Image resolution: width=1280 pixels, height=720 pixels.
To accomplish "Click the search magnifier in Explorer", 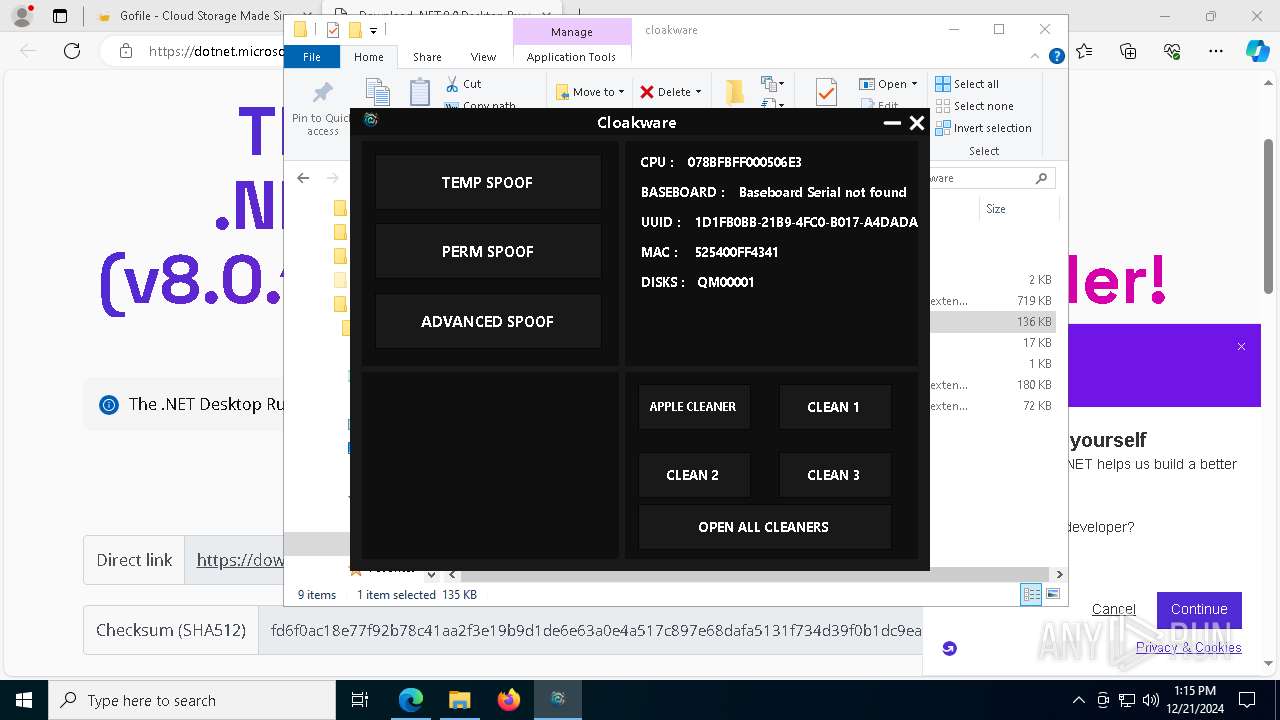I will pos(1041,178).
